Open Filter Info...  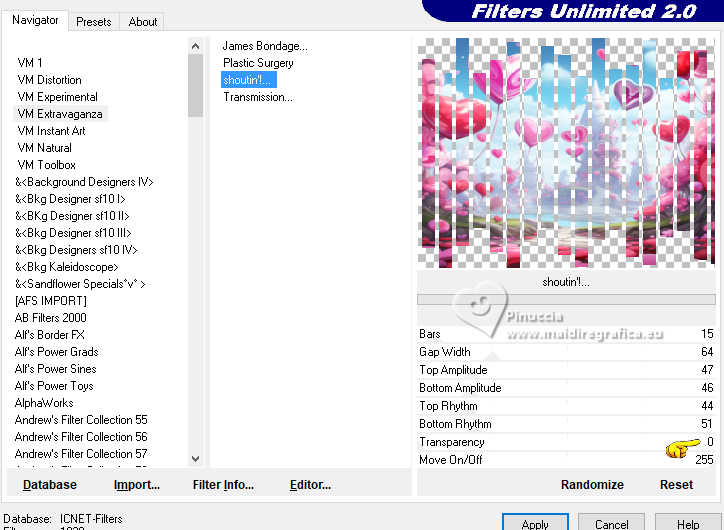point(223,485)
